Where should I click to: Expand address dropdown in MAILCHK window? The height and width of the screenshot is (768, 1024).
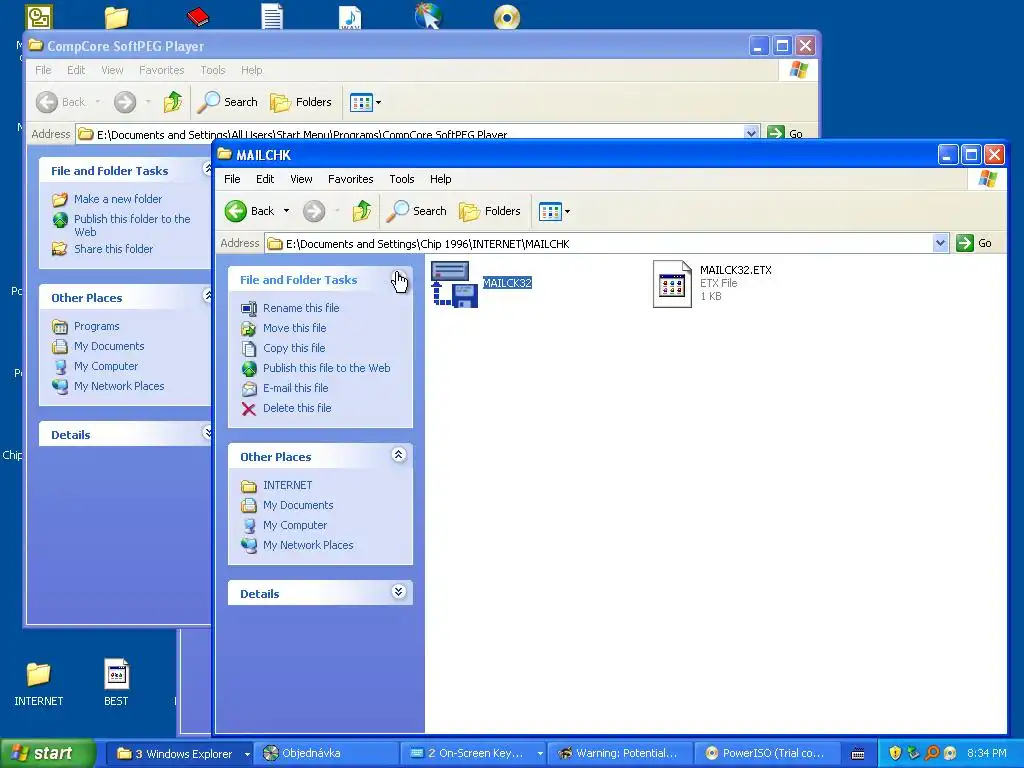pyautogui.click(x=940, y=244)
